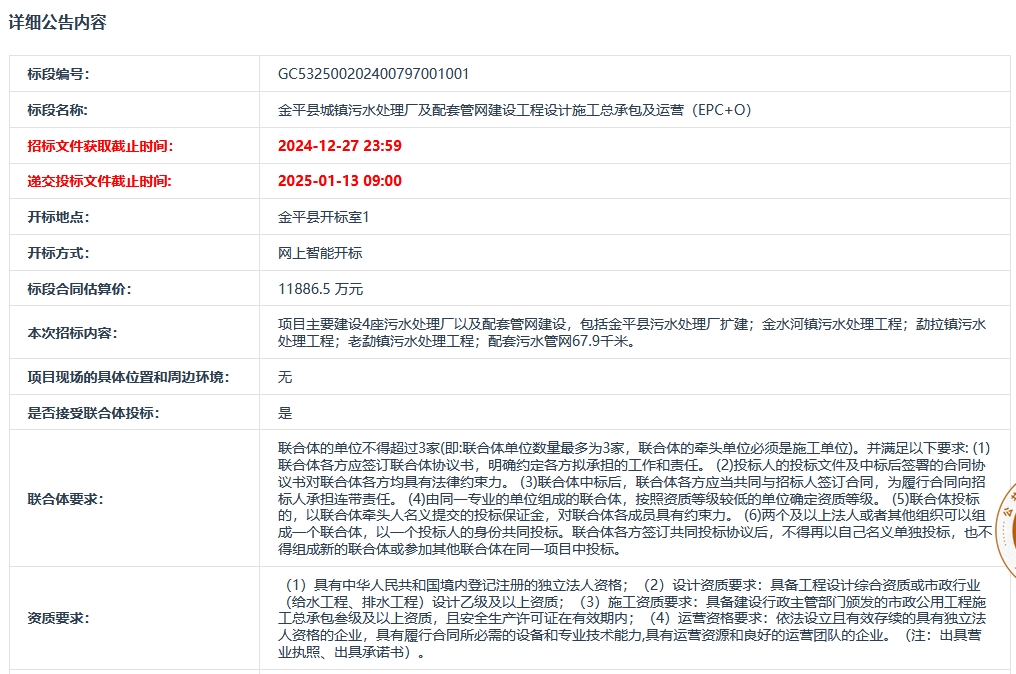Image resolution: width=1016 pixels, height=674 pixels.
Task: Click the 标段合同估算价 label
Action: click(x=79, y=289)
